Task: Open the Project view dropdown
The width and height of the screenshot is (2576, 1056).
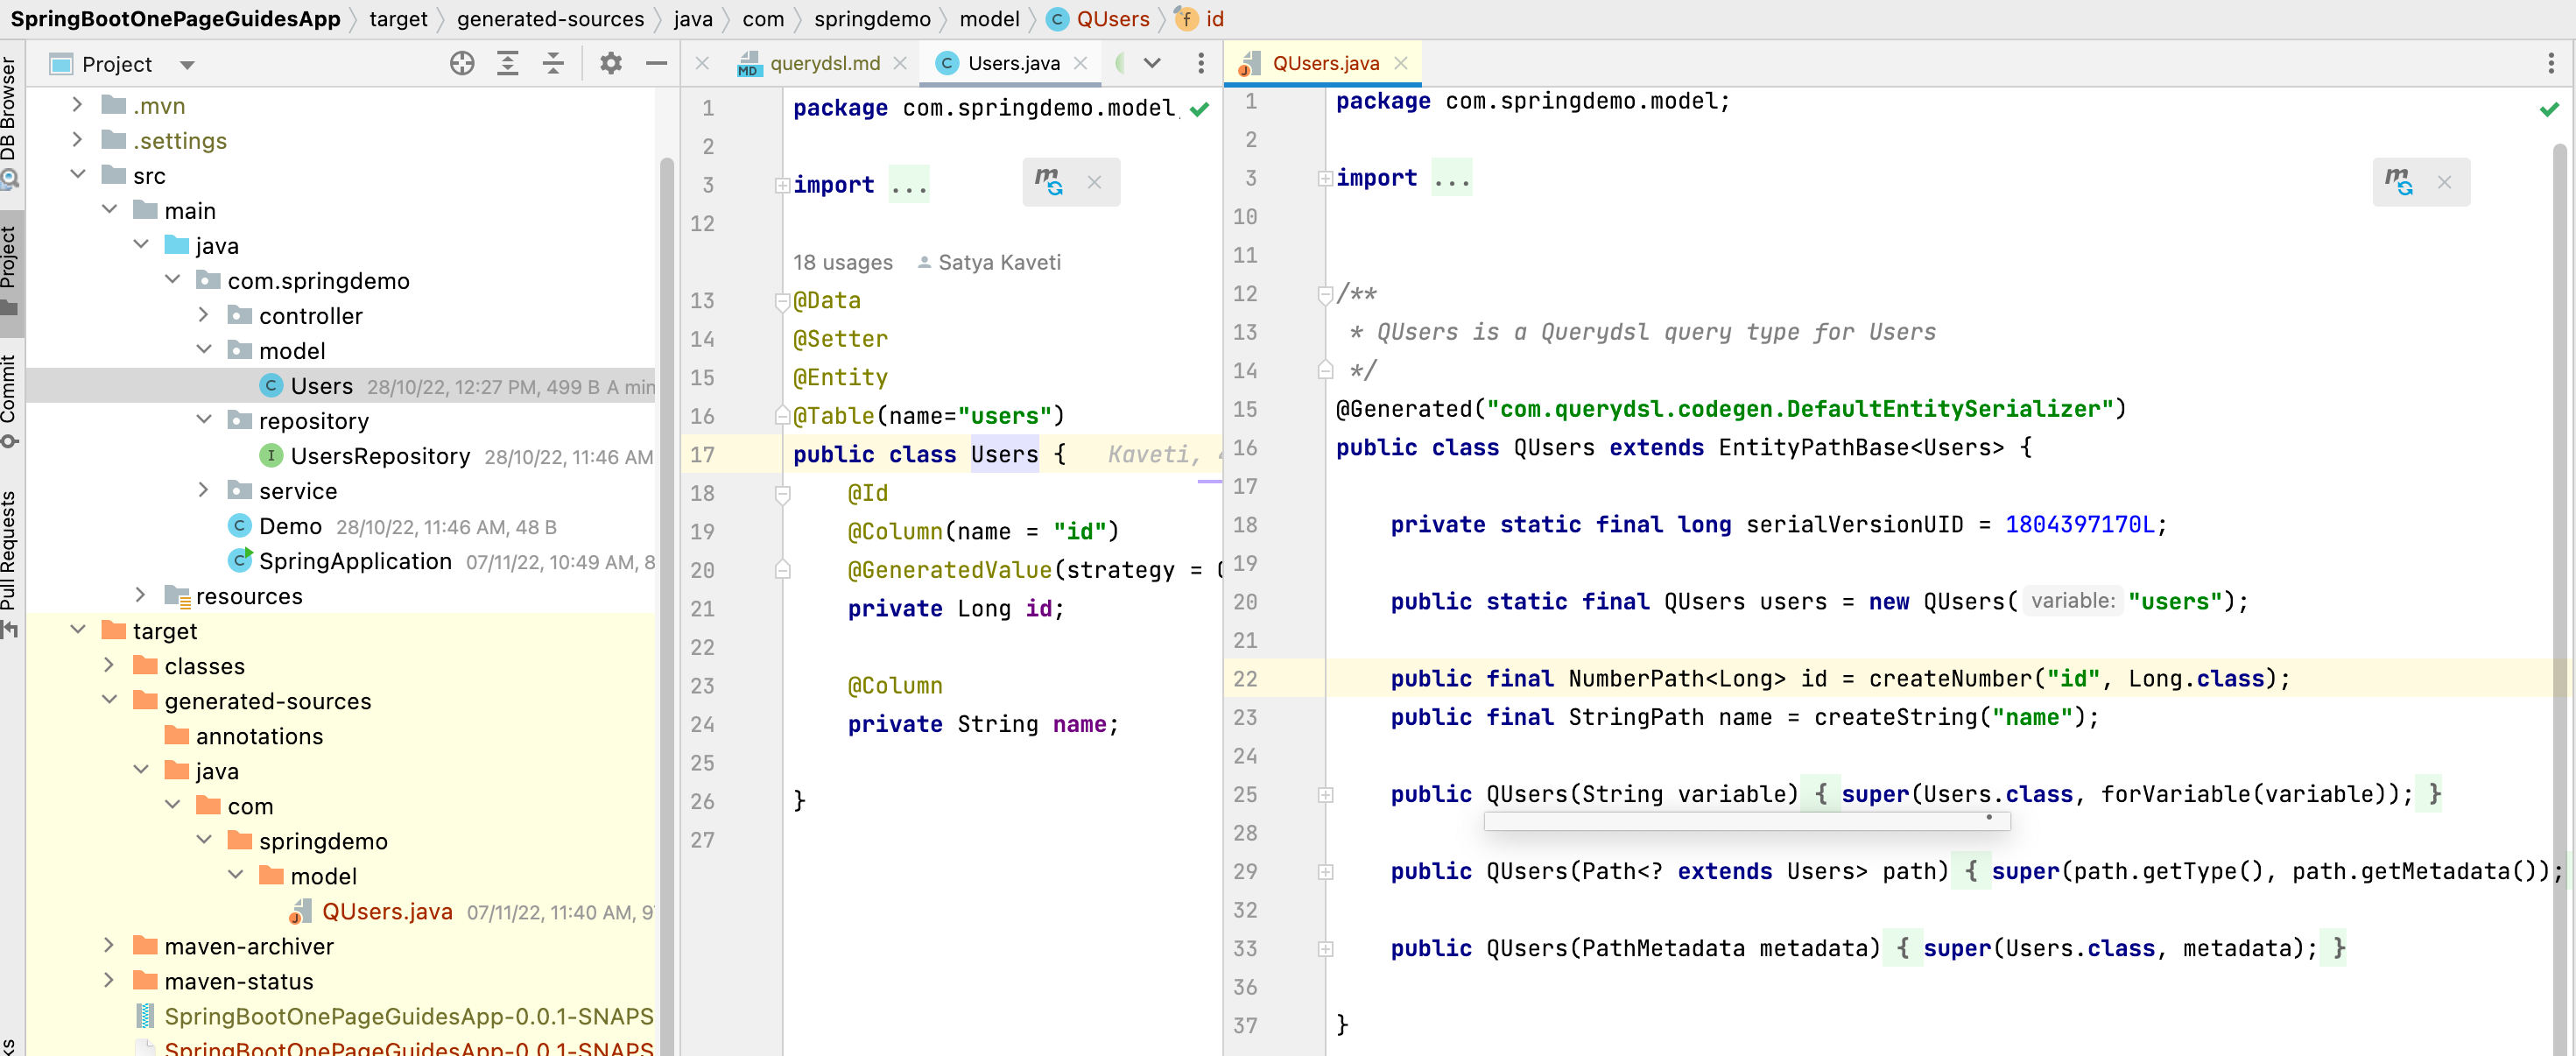Action: pos(187,65)
